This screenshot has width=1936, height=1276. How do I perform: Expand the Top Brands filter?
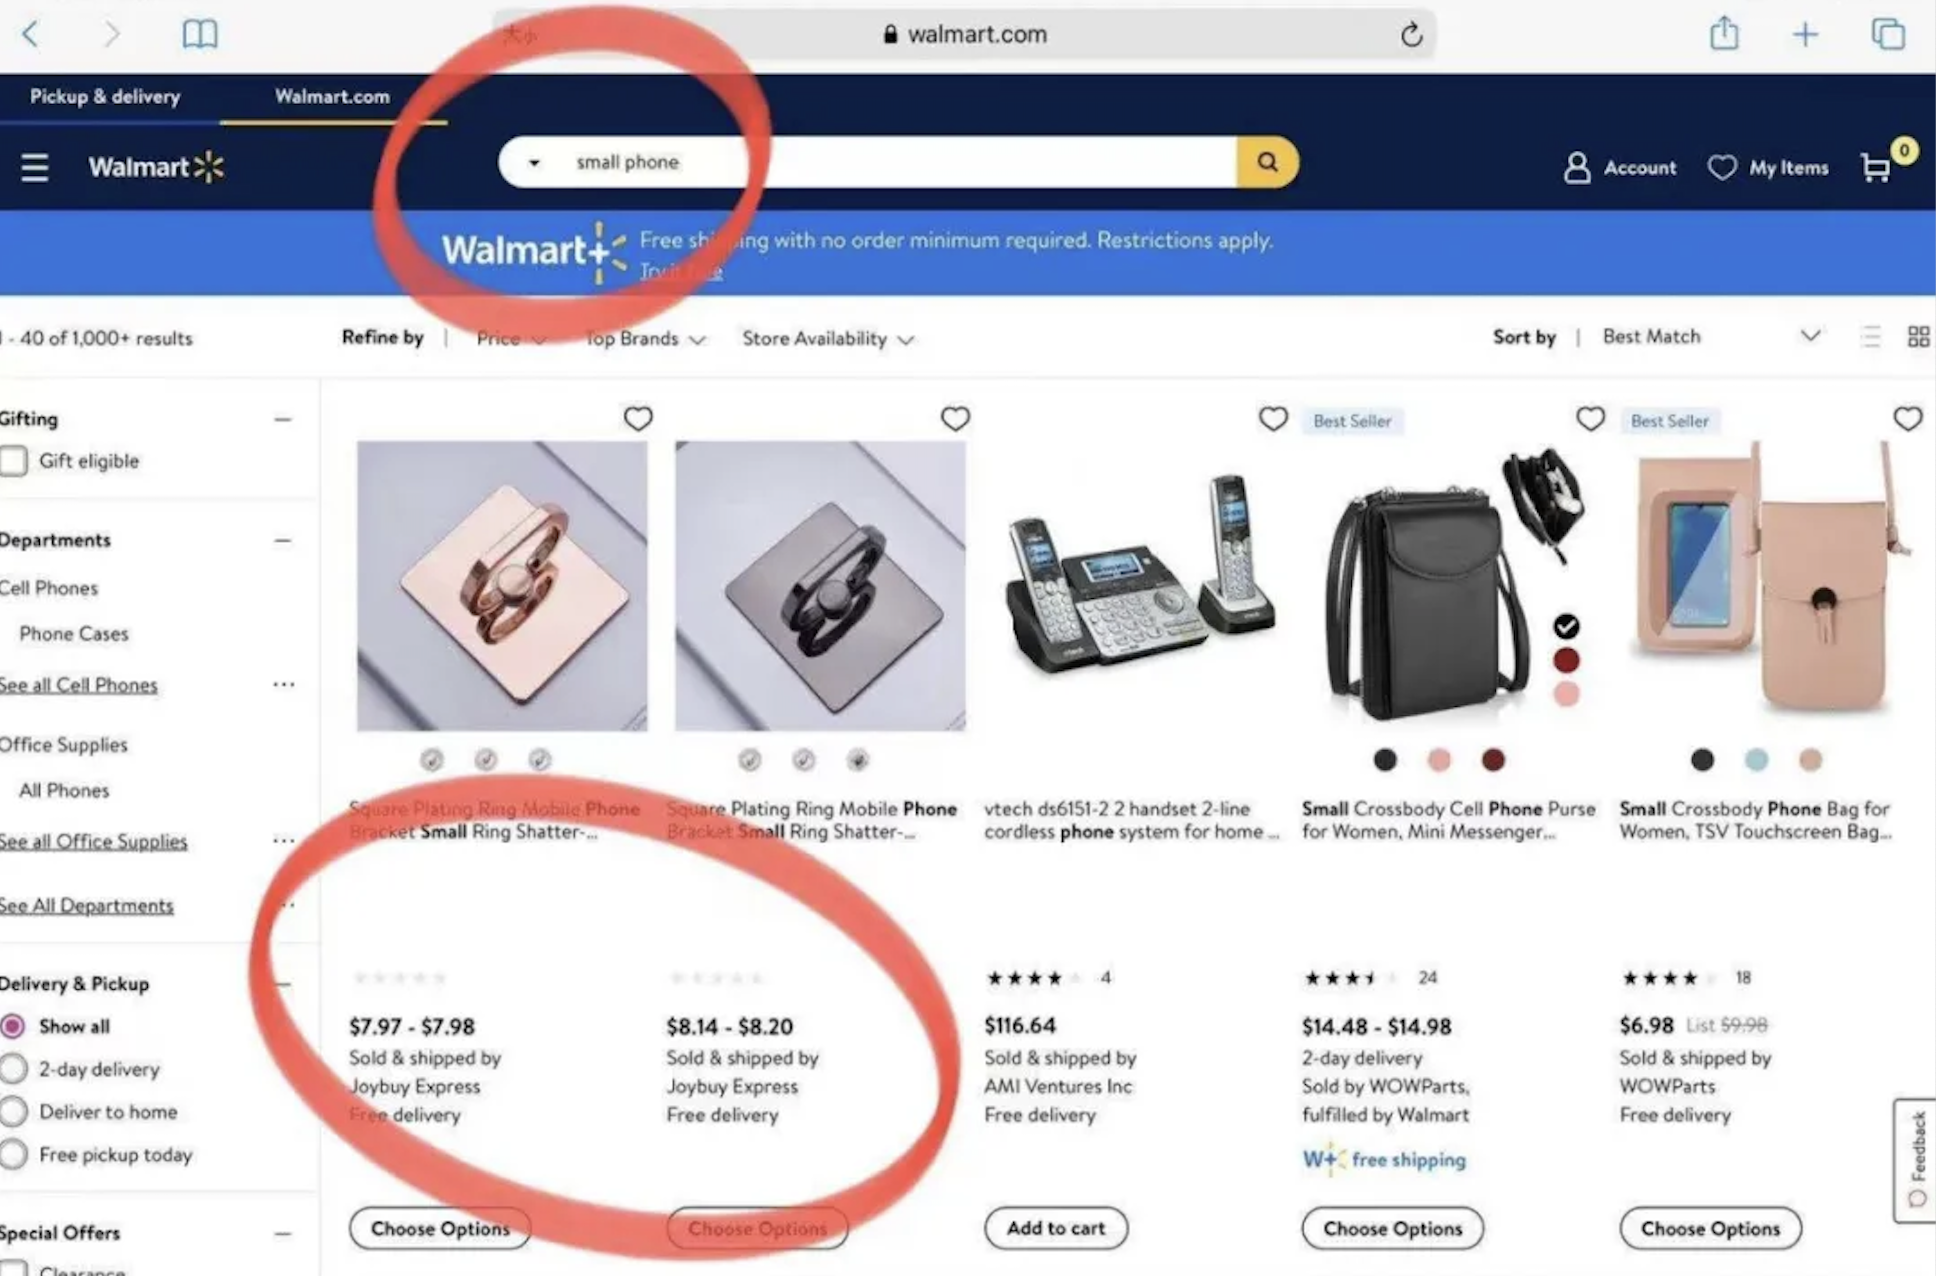click(x=645, y=339)
